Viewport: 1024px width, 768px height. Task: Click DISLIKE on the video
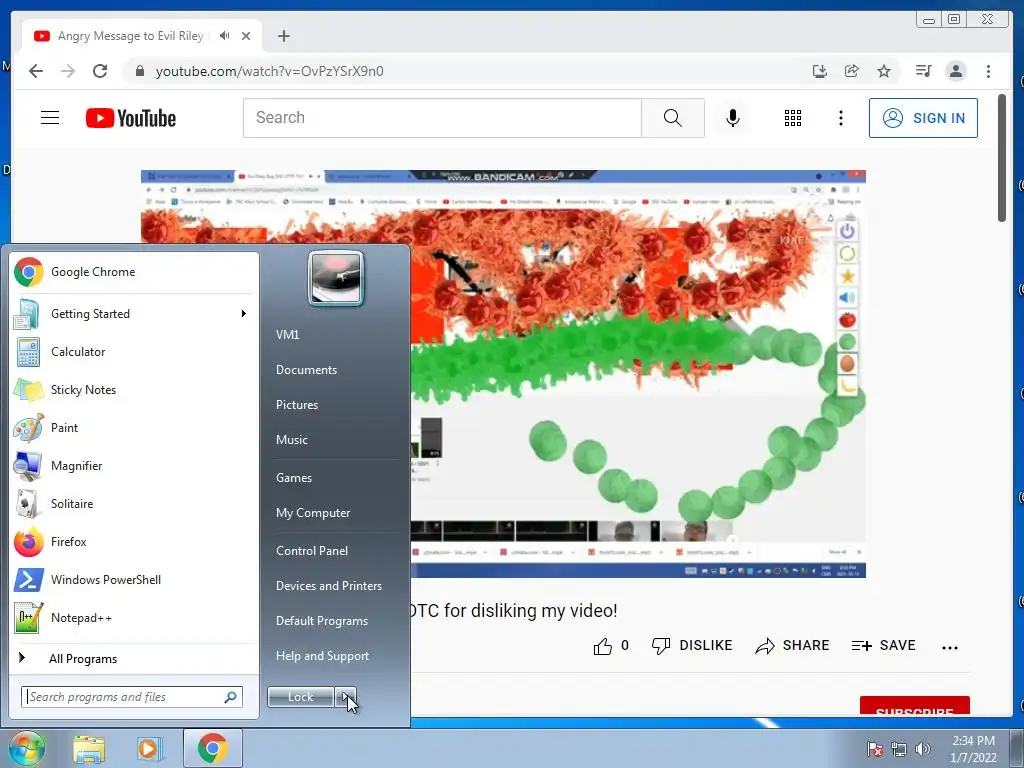692,646
